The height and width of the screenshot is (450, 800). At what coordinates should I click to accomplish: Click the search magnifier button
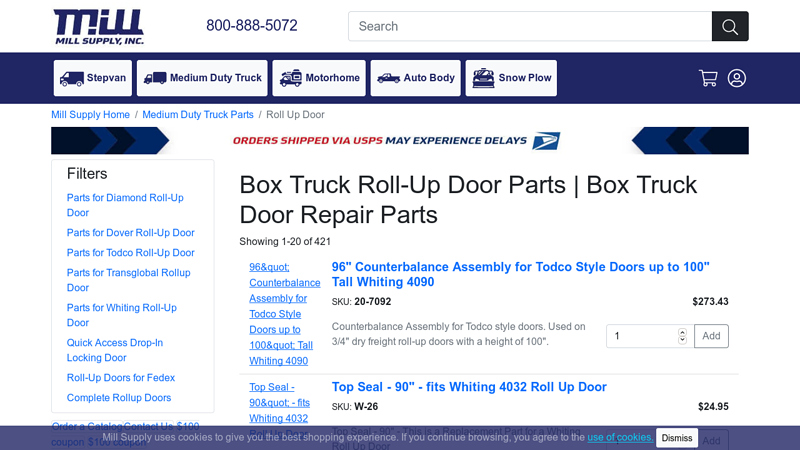point(730,26)
